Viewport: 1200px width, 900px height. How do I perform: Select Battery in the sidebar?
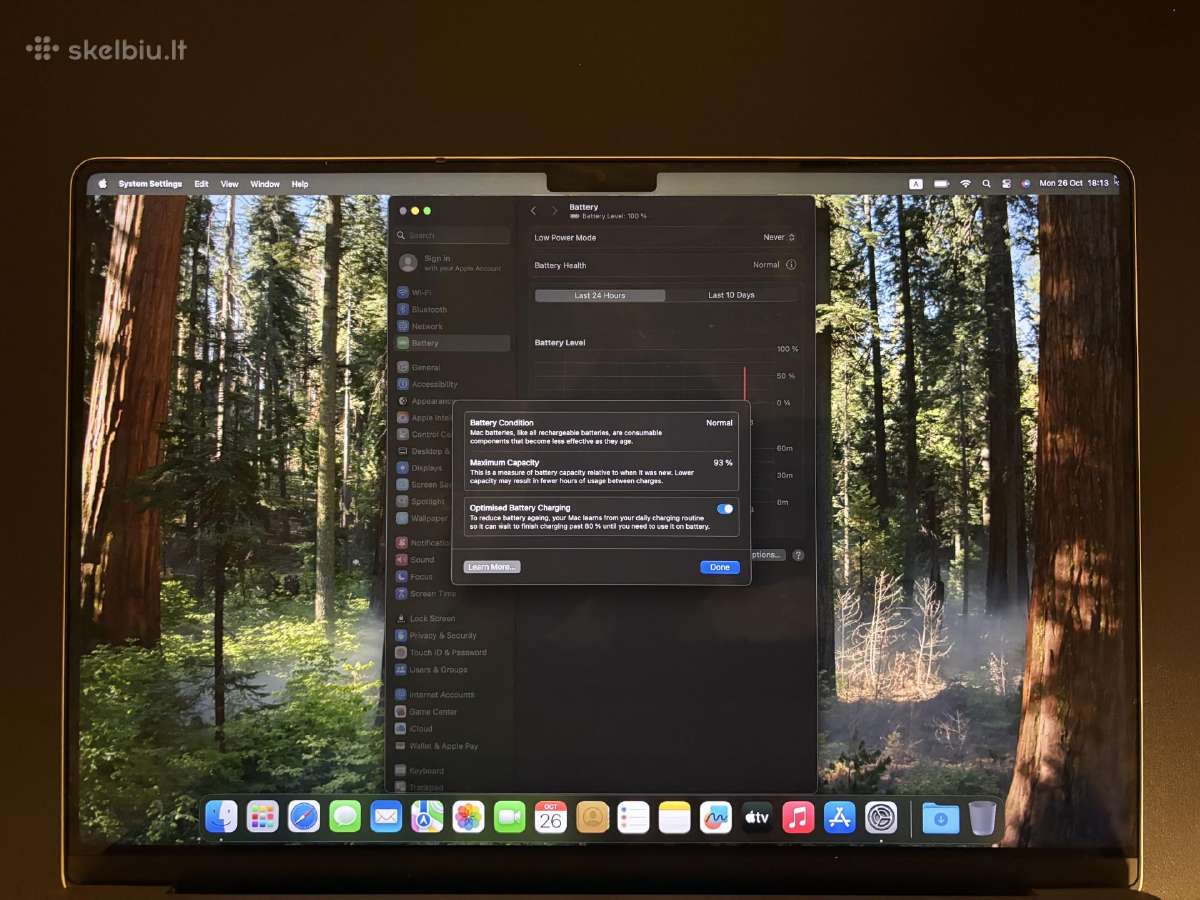click(x=452, y=343)
